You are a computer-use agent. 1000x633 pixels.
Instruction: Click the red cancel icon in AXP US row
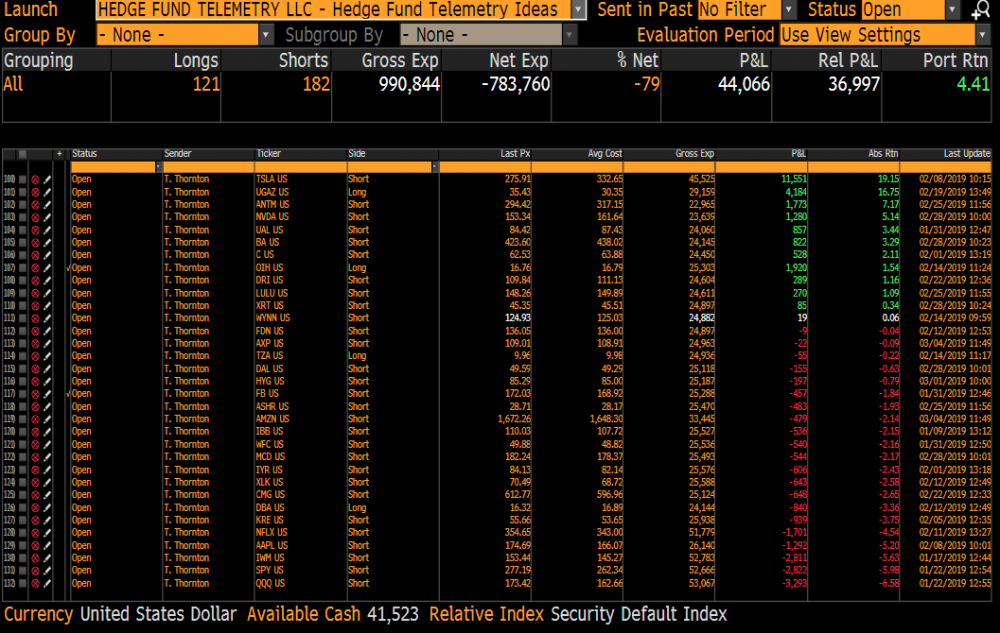(35, 344)
